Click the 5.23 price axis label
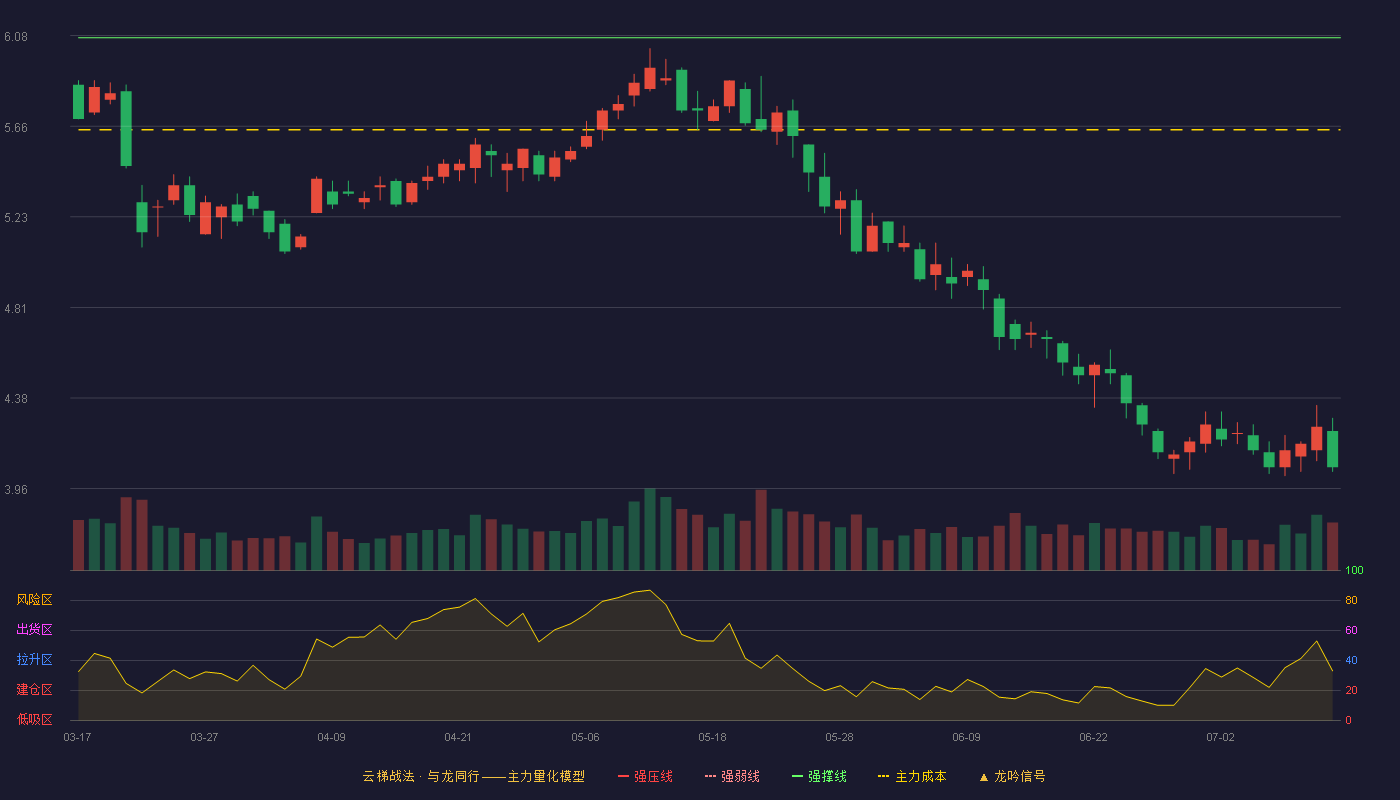 coord(16,218)
